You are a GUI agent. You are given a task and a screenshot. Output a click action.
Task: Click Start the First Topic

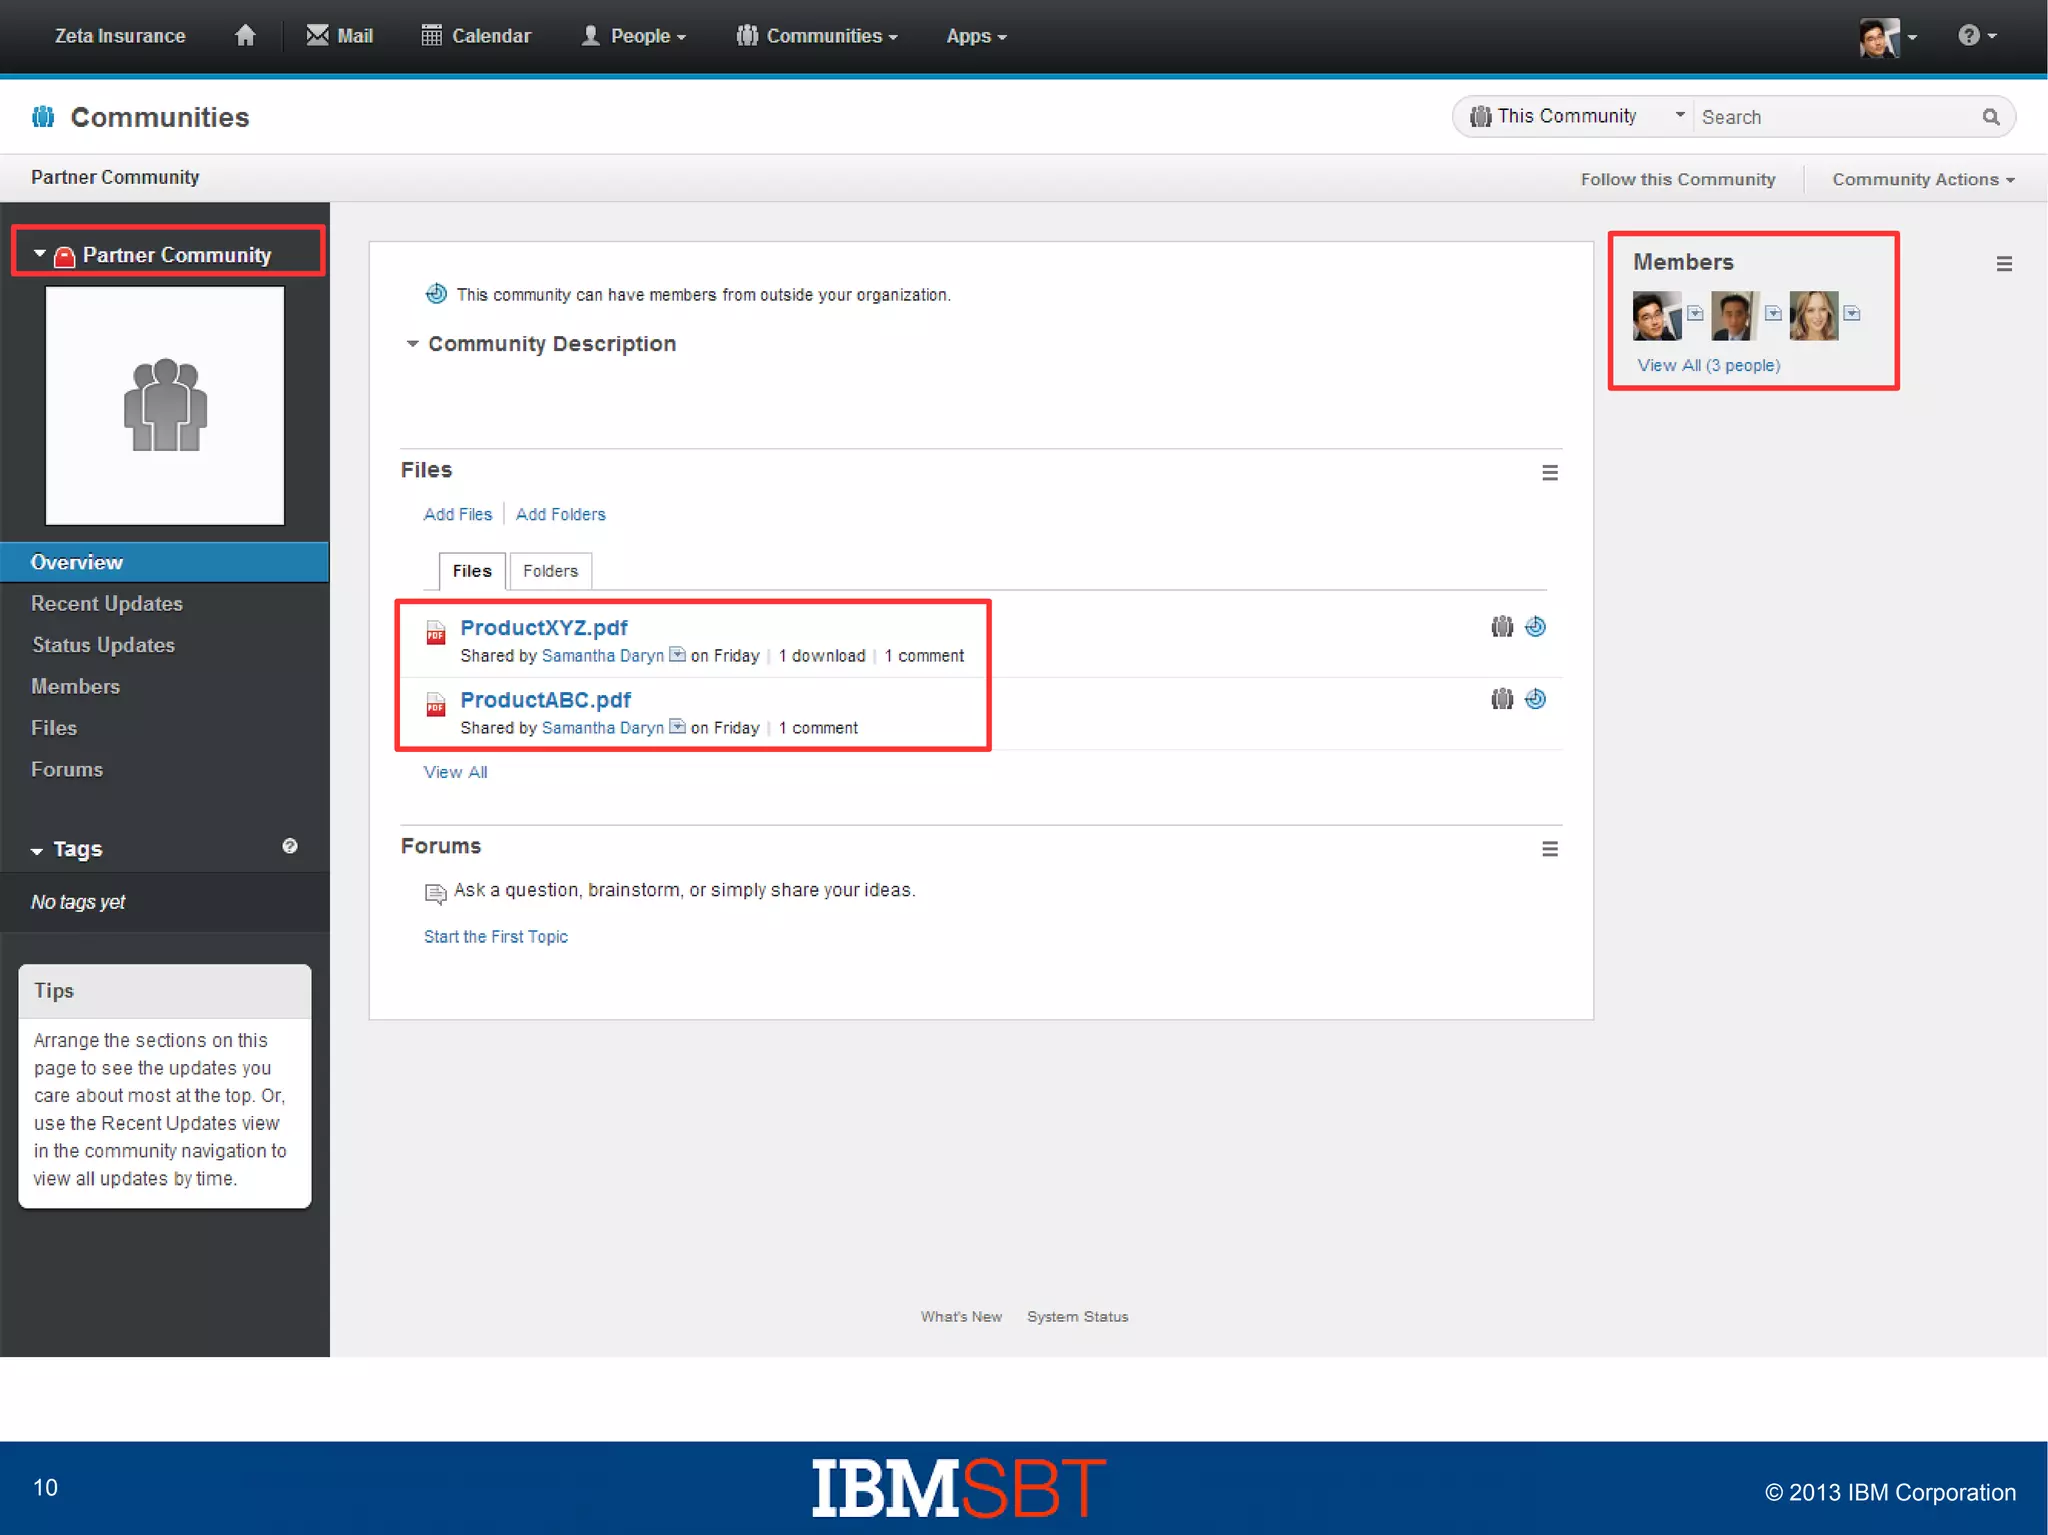click(496, 936)
